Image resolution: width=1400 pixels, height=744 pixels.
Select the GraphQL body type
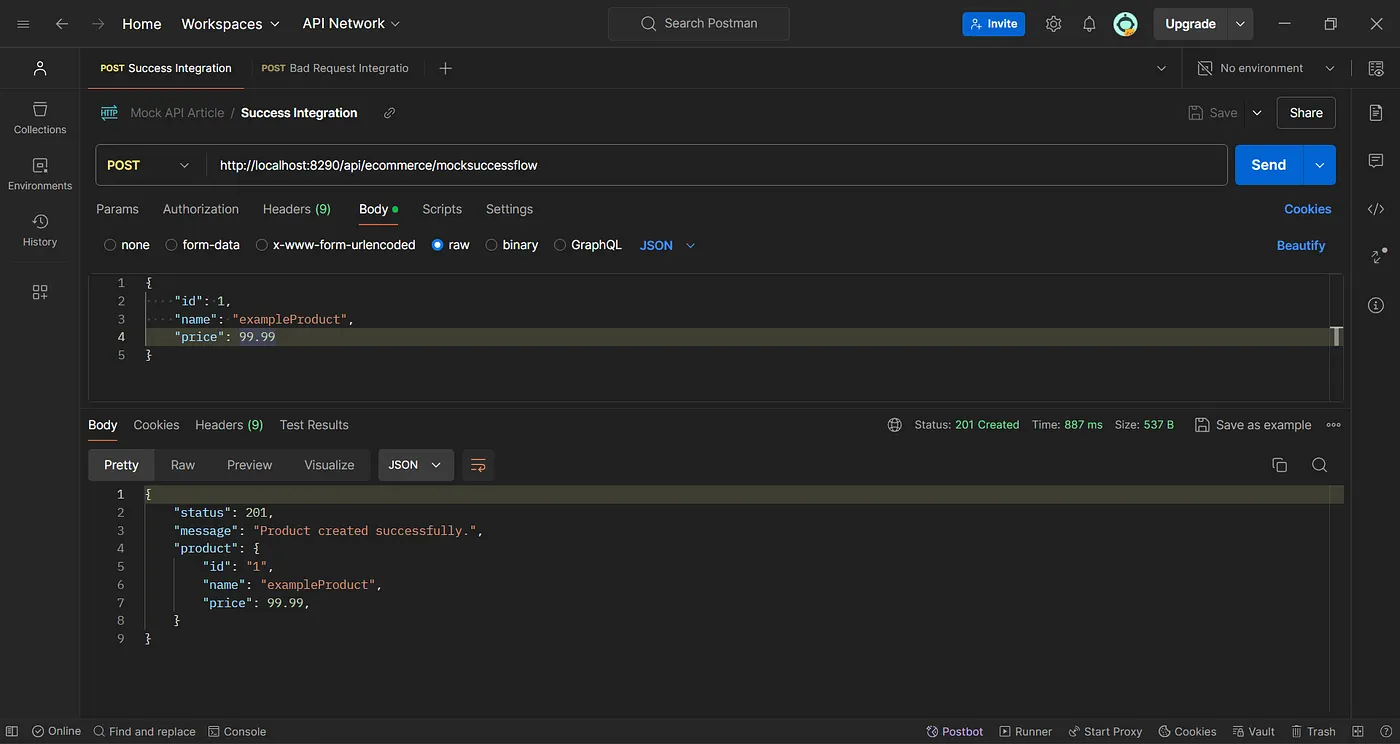(x=560, y=245)
